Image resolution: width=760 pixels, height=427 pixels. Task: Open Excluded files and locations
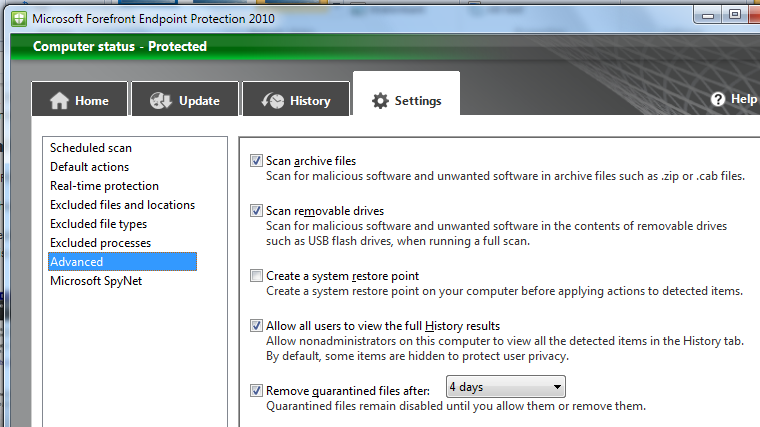point(122,205)
